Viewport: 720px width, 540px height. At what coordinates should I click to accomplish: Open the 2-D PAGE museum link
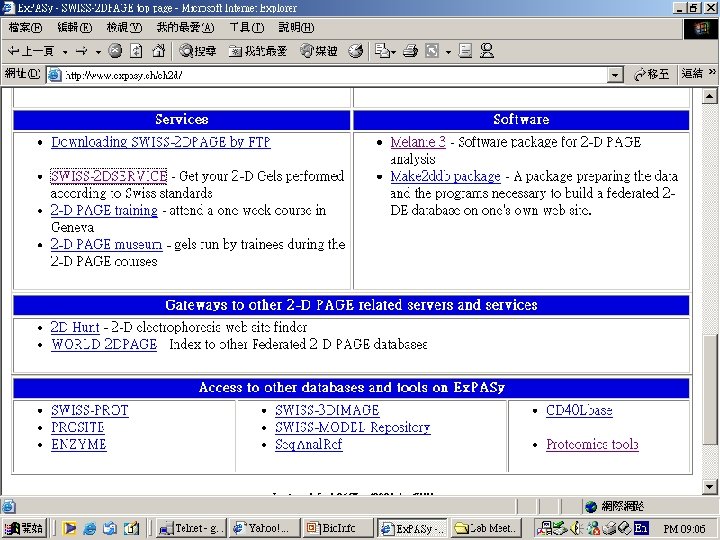point(107,244)
